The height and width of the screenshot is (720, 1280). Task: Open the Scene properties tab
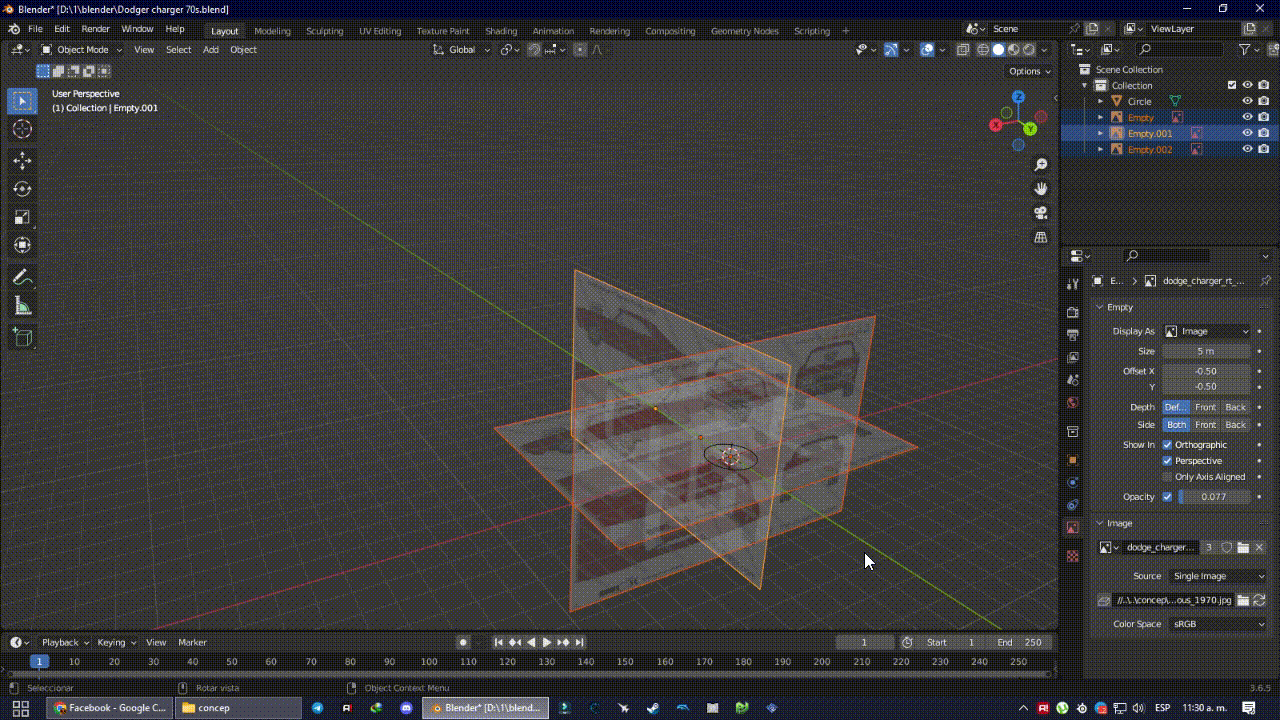click(1073, 380)
